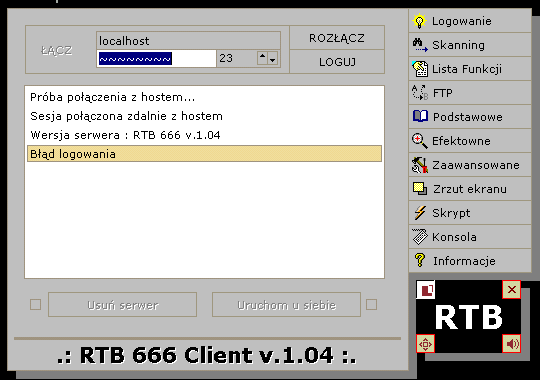Viewport: 540px width, 380px height.
Task: Click the ROZŁĄCZ button
Action: coord(337,38)
